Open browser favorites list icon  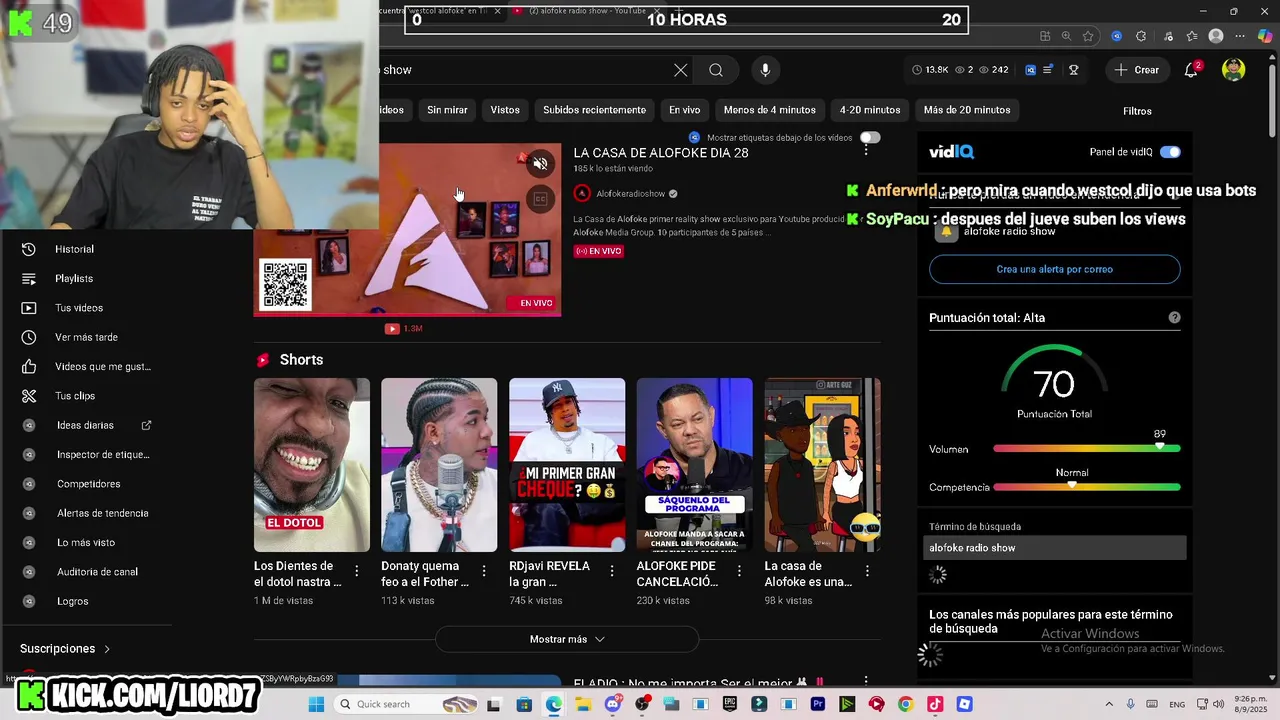(x=1192, y=36)
